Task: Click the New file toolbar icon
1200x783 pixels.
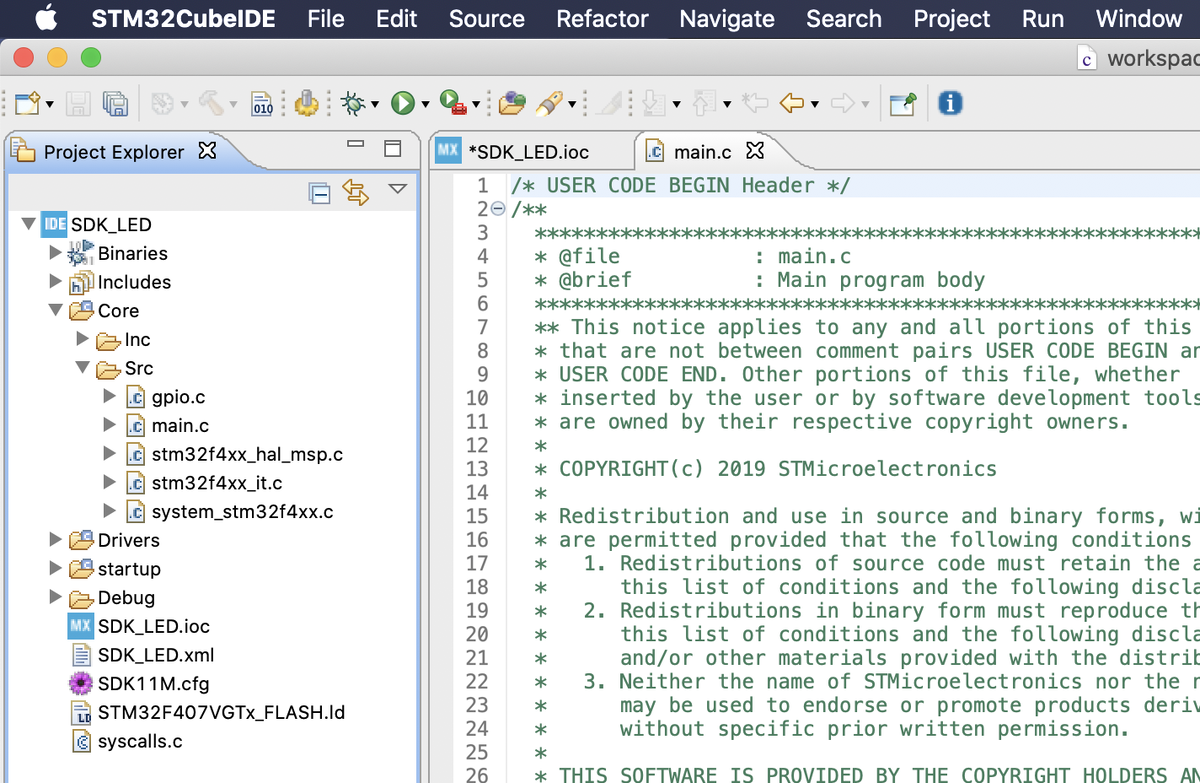Action: tap(27, 103)
